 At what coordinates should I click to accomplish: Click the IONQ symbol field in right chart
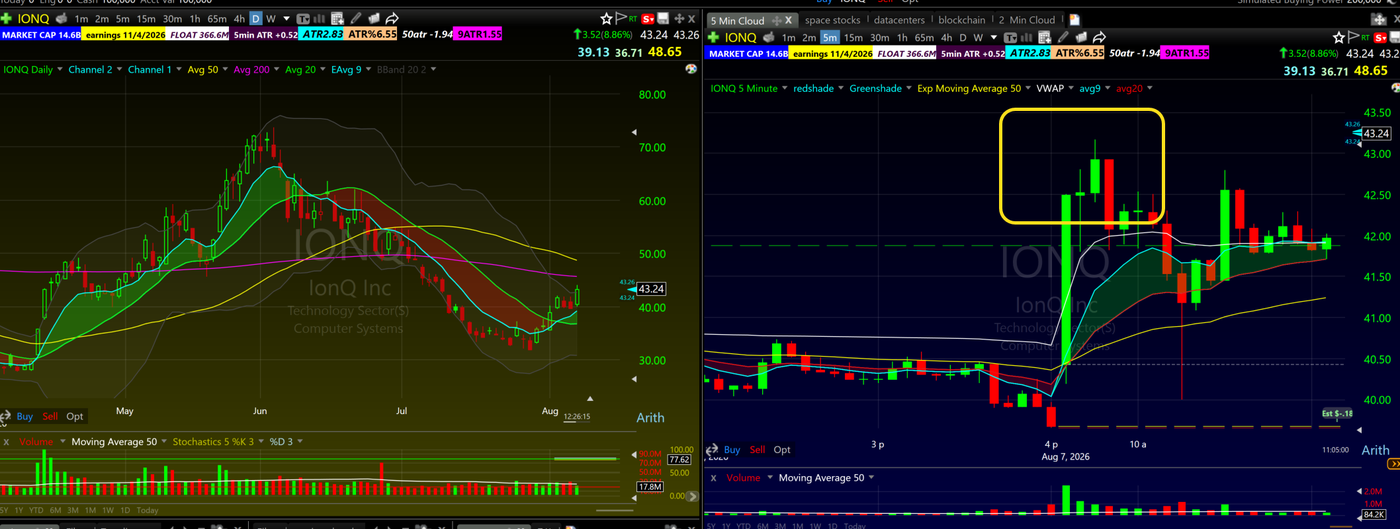pyautogui.click(x=741, y=37)
